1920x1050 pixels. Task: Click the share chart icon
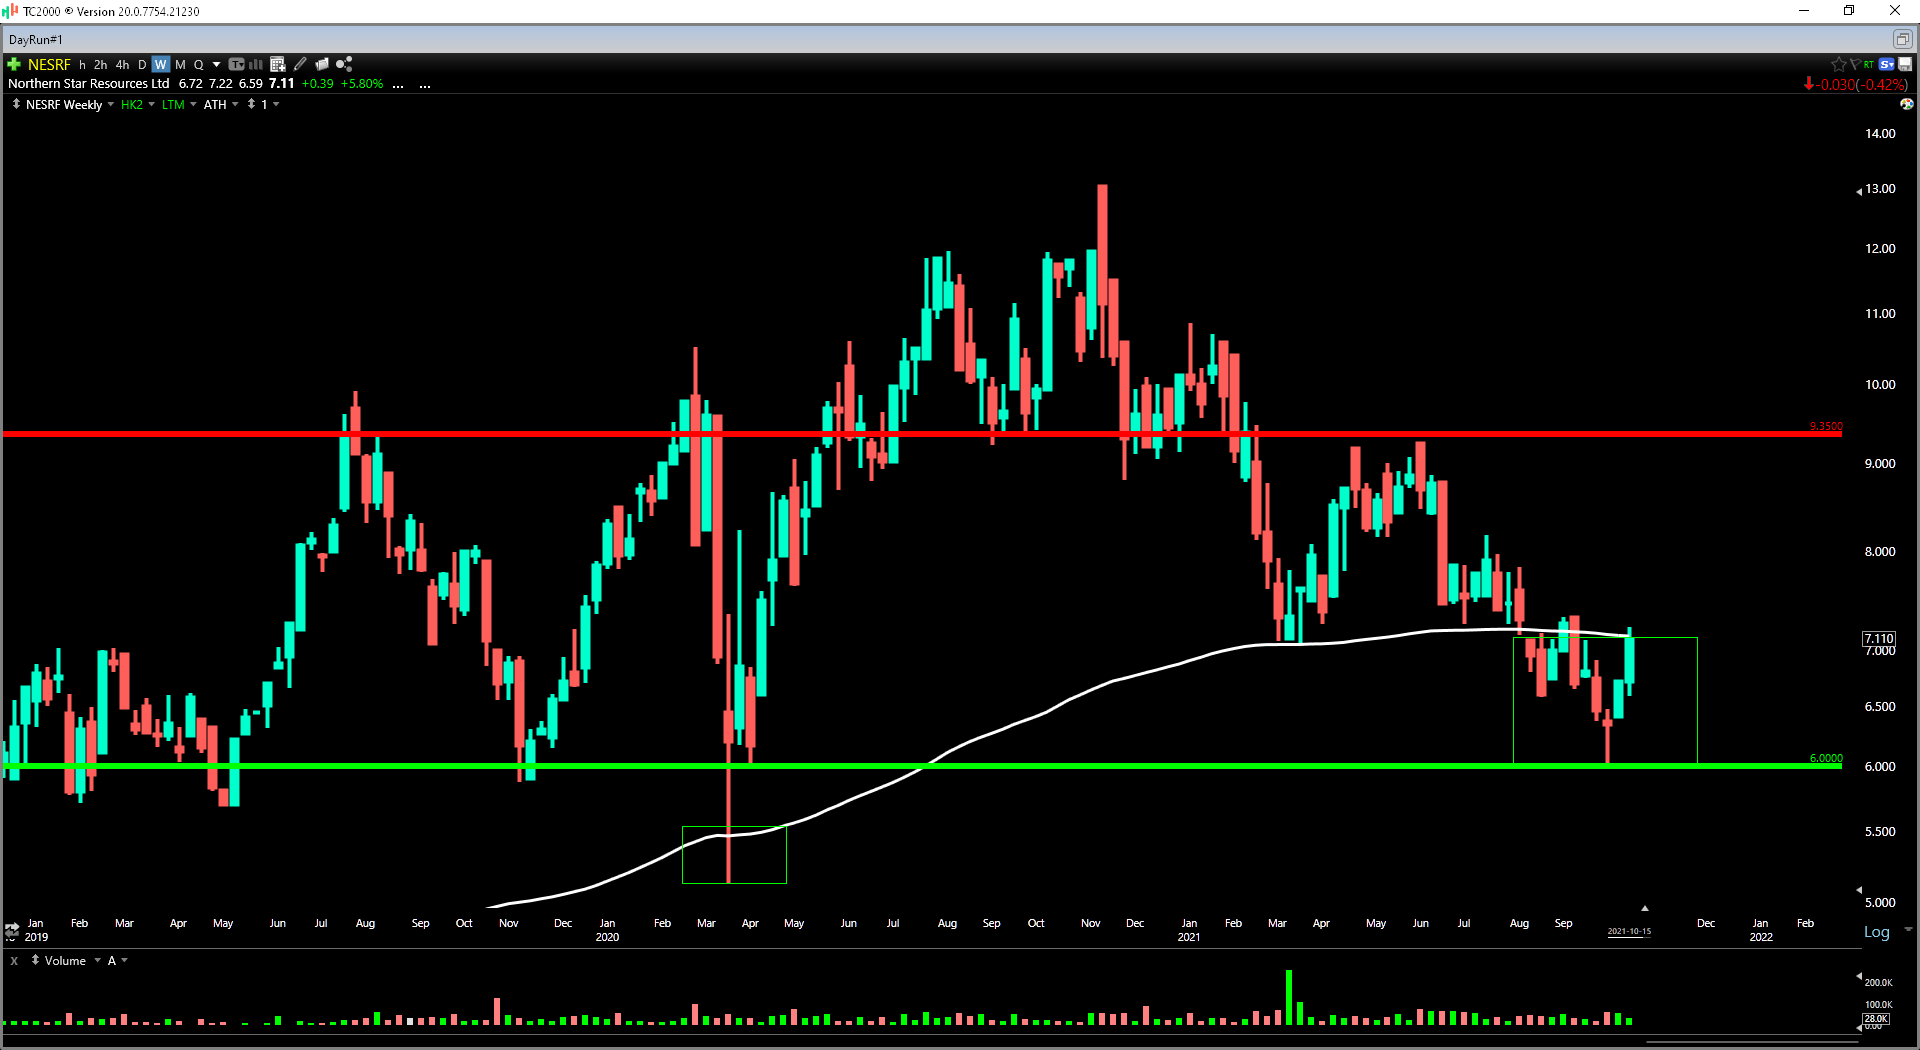[x=344, y=64]
